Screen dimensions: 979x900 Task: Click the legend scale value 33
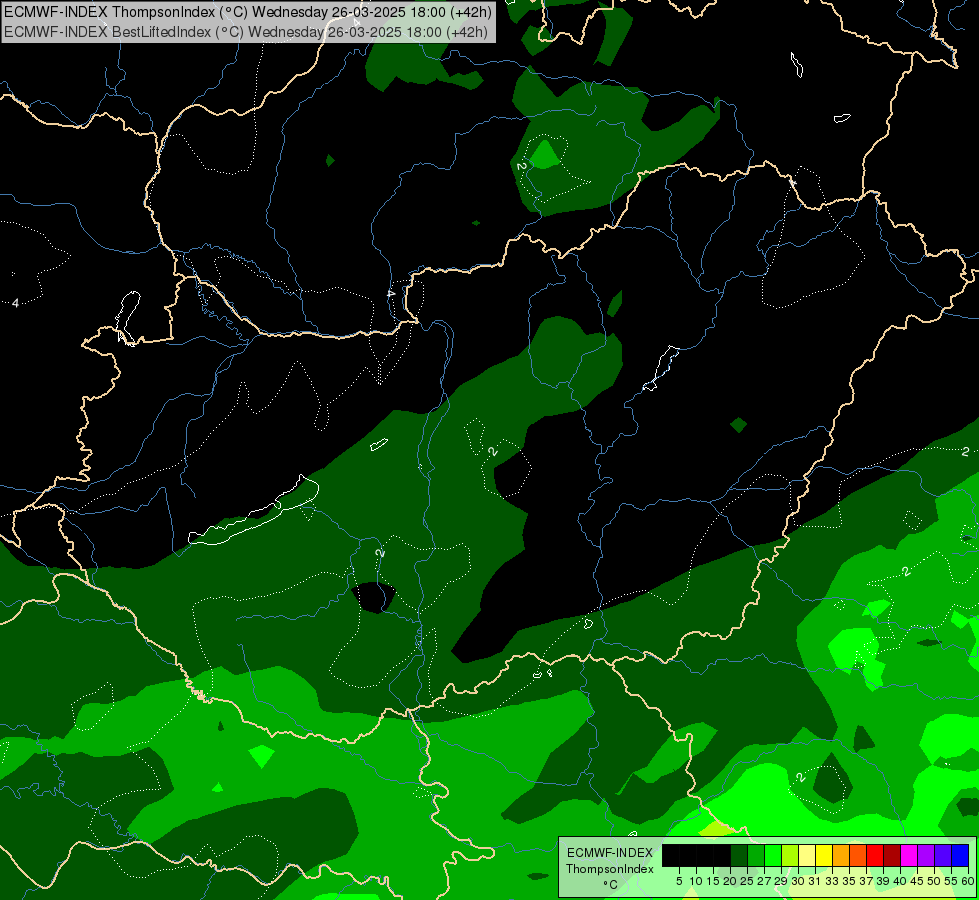pos(832,881)
